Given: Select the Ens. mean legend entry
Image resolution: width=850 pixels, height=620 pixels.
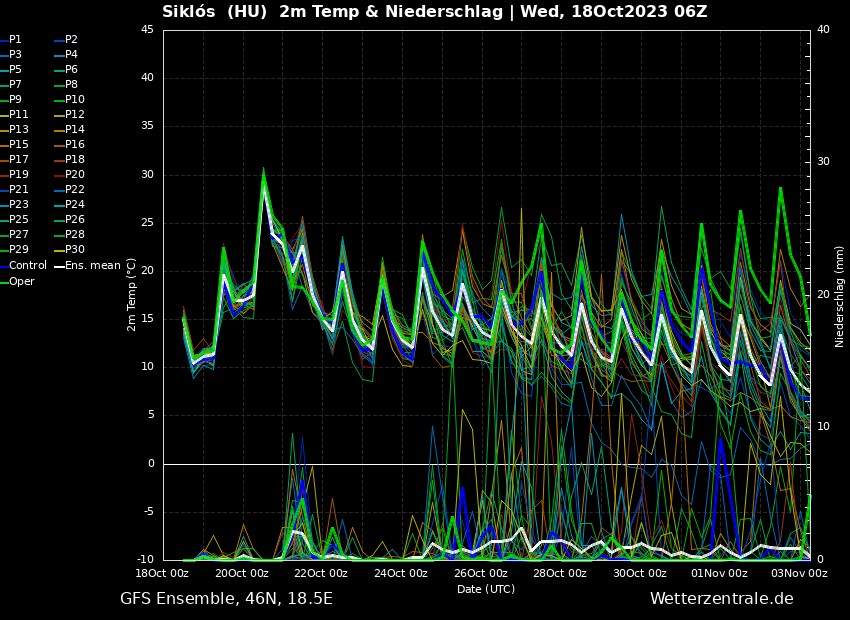Looking at the screenshot, I should [x=92, y=266].
